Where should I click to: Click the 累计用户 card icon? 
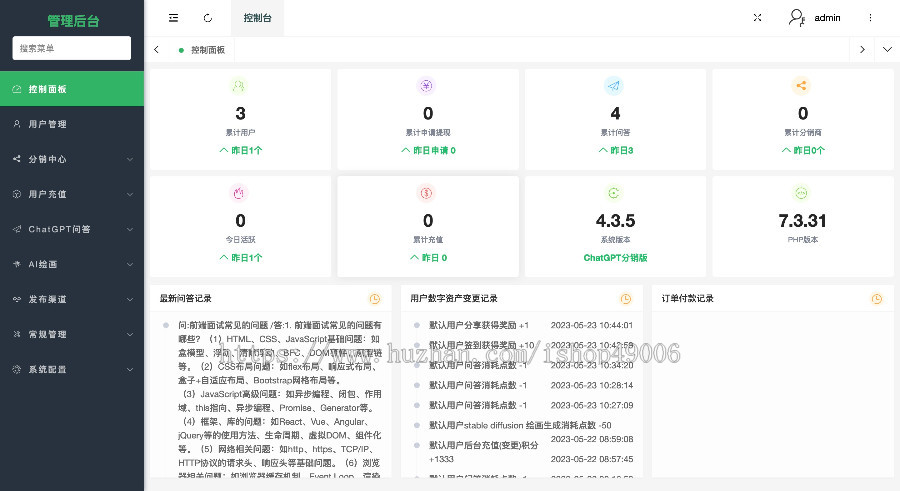tap(240, 86)
